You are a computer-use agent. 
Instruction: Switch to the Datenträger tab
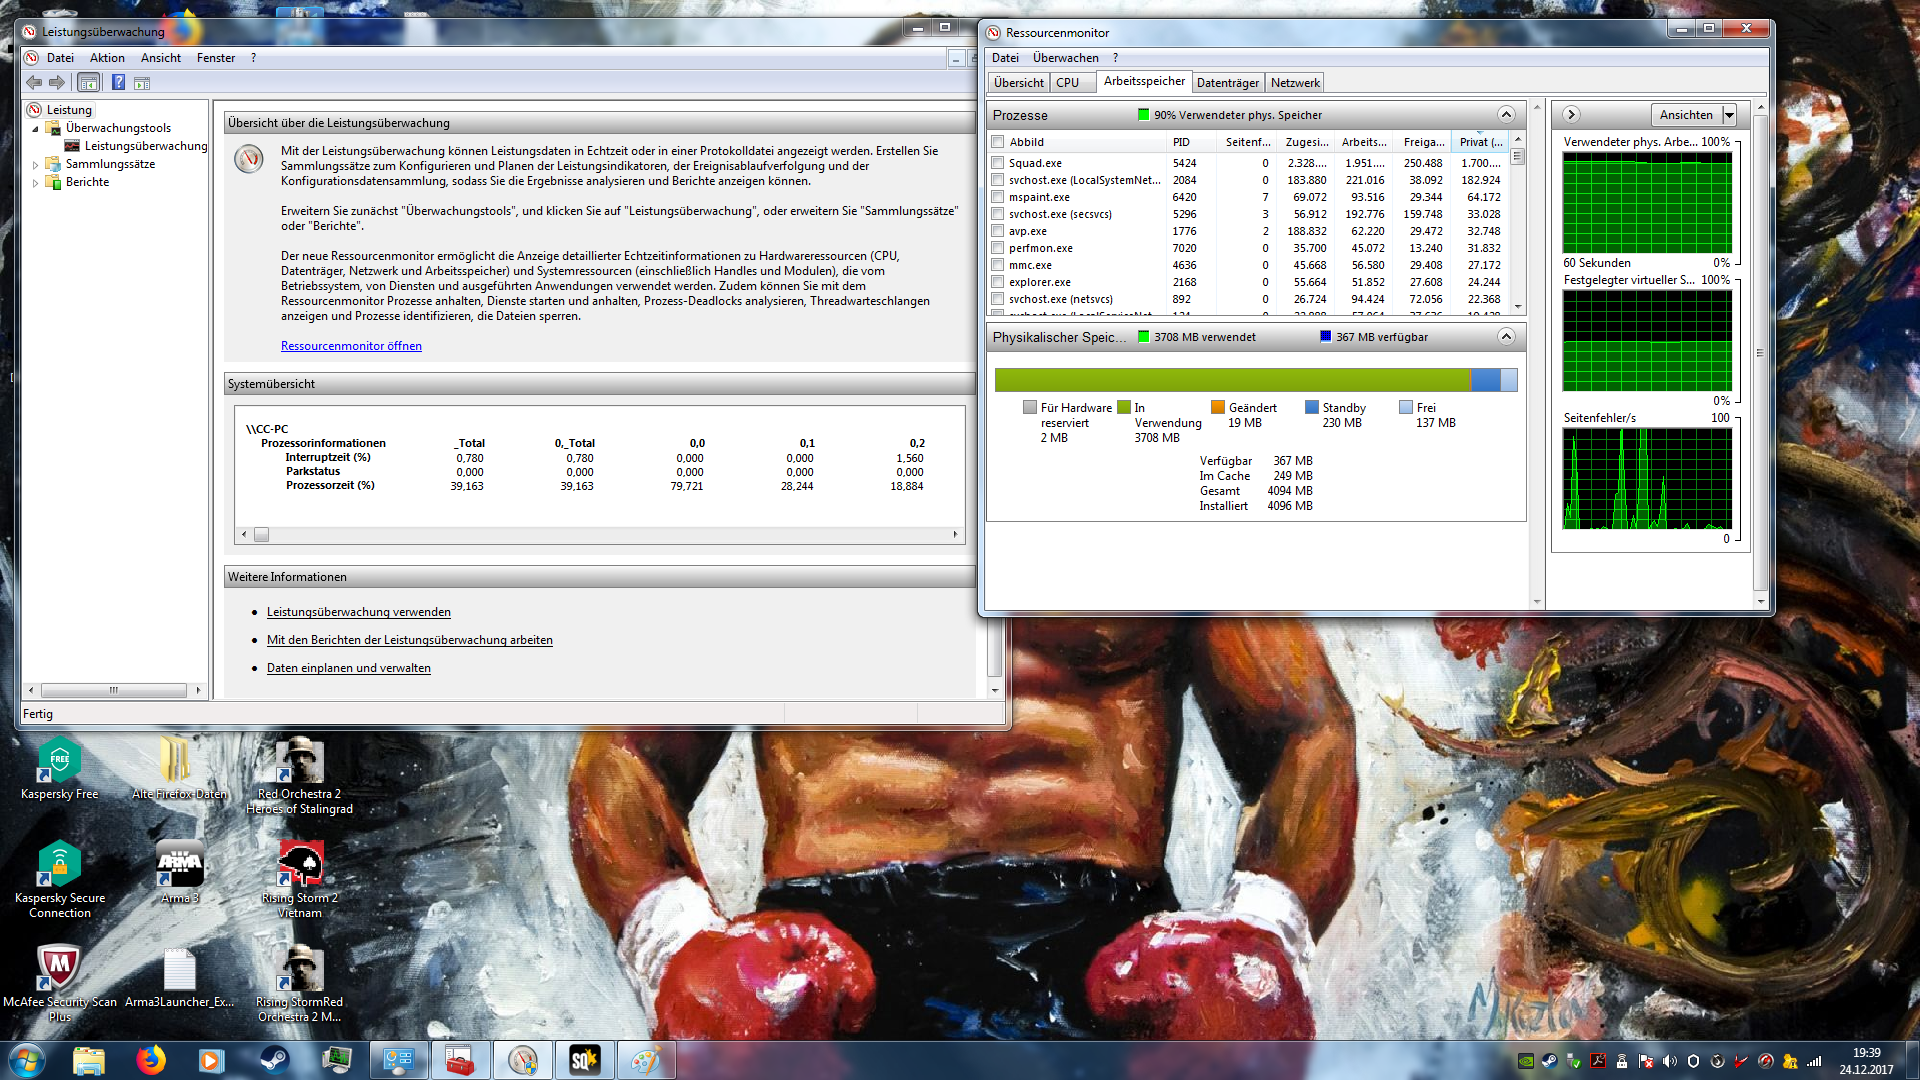1227,83
